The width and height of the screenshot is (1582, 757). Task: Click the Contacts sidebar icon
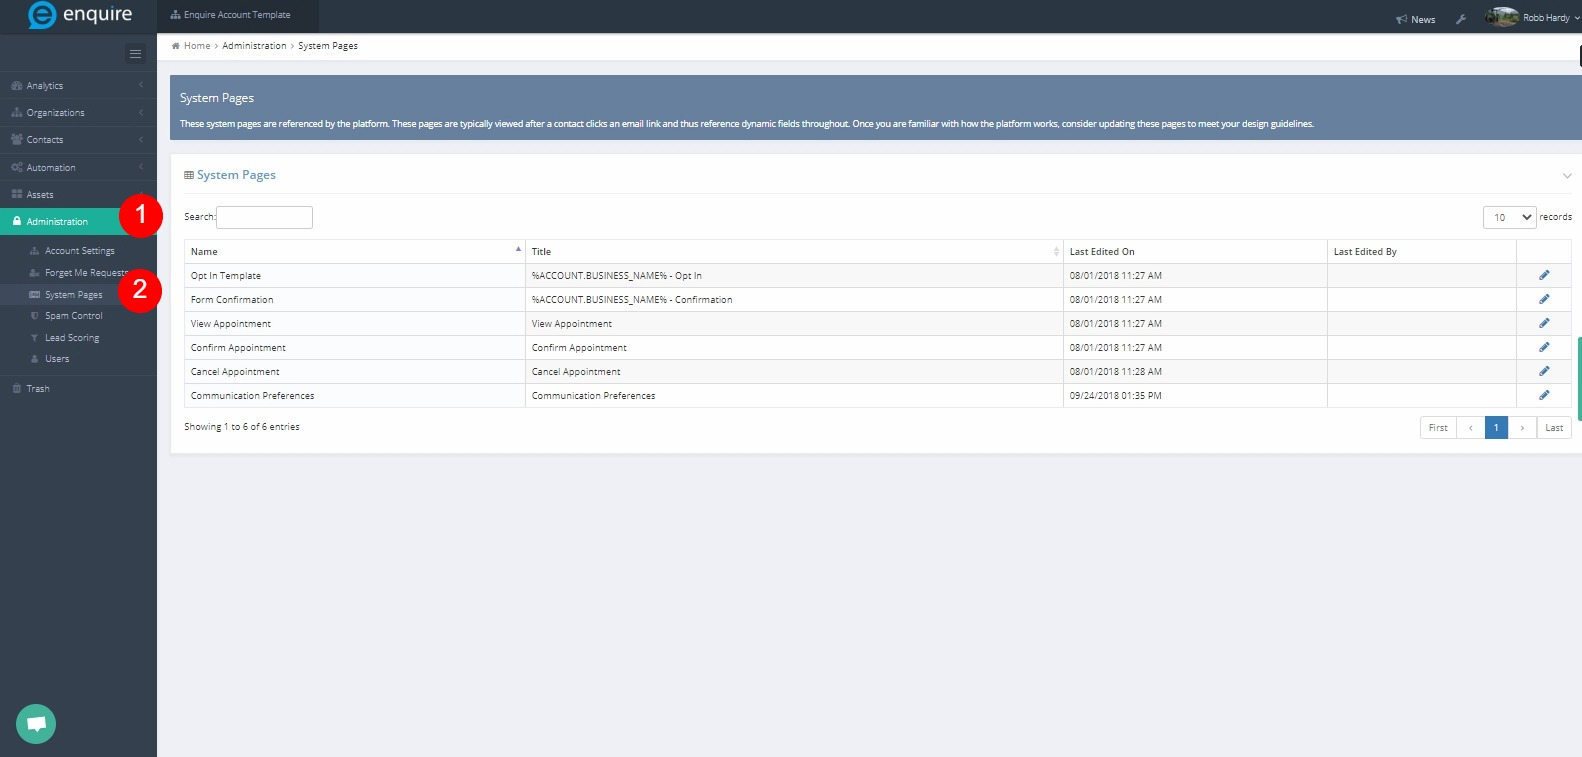click(x=17, y=140)
